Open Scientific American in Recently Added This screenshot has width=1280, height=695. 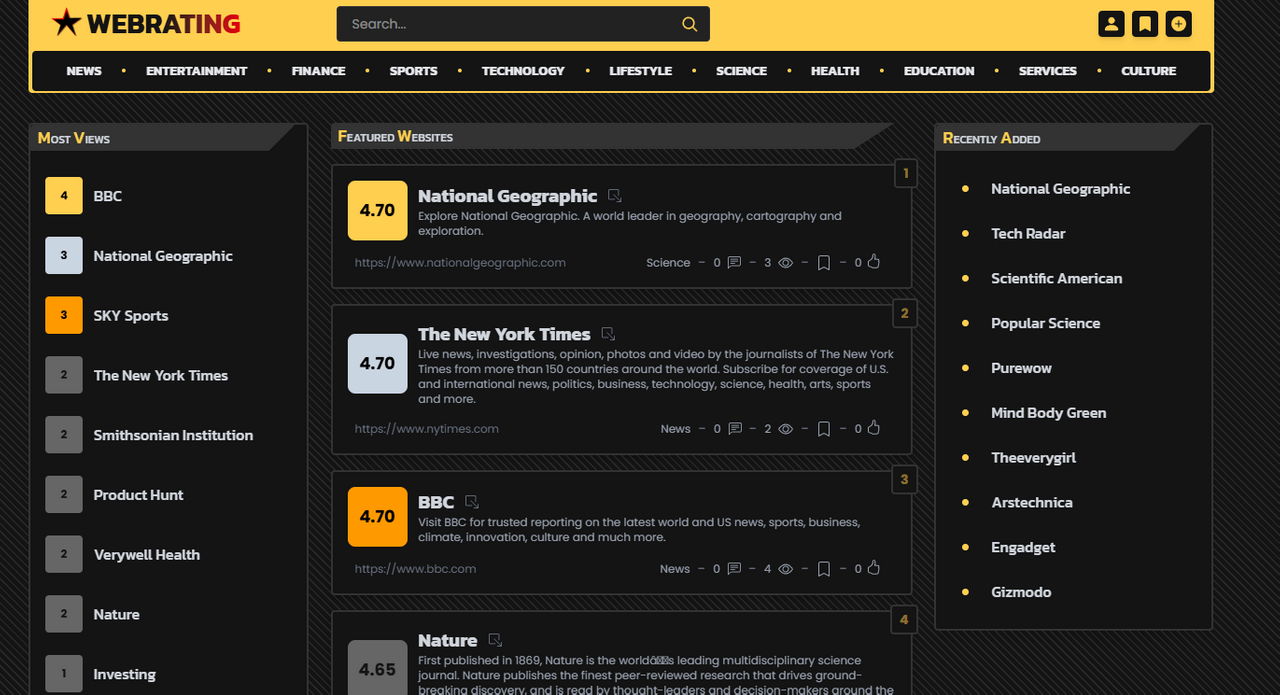1056,279
